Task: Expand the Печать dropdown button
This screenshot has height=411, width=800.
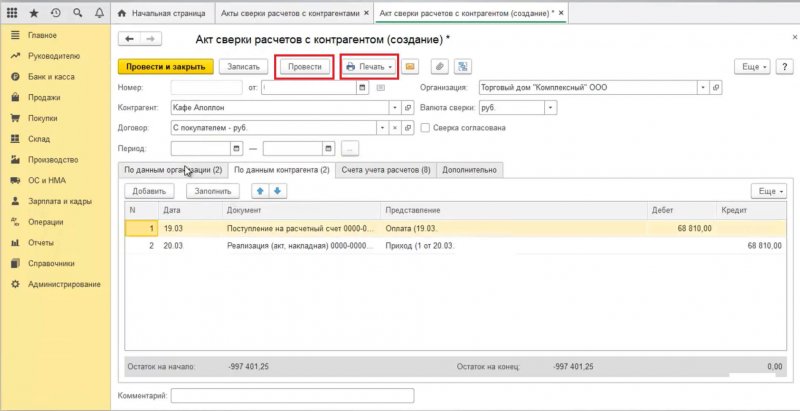Action: tap(369, 66)
